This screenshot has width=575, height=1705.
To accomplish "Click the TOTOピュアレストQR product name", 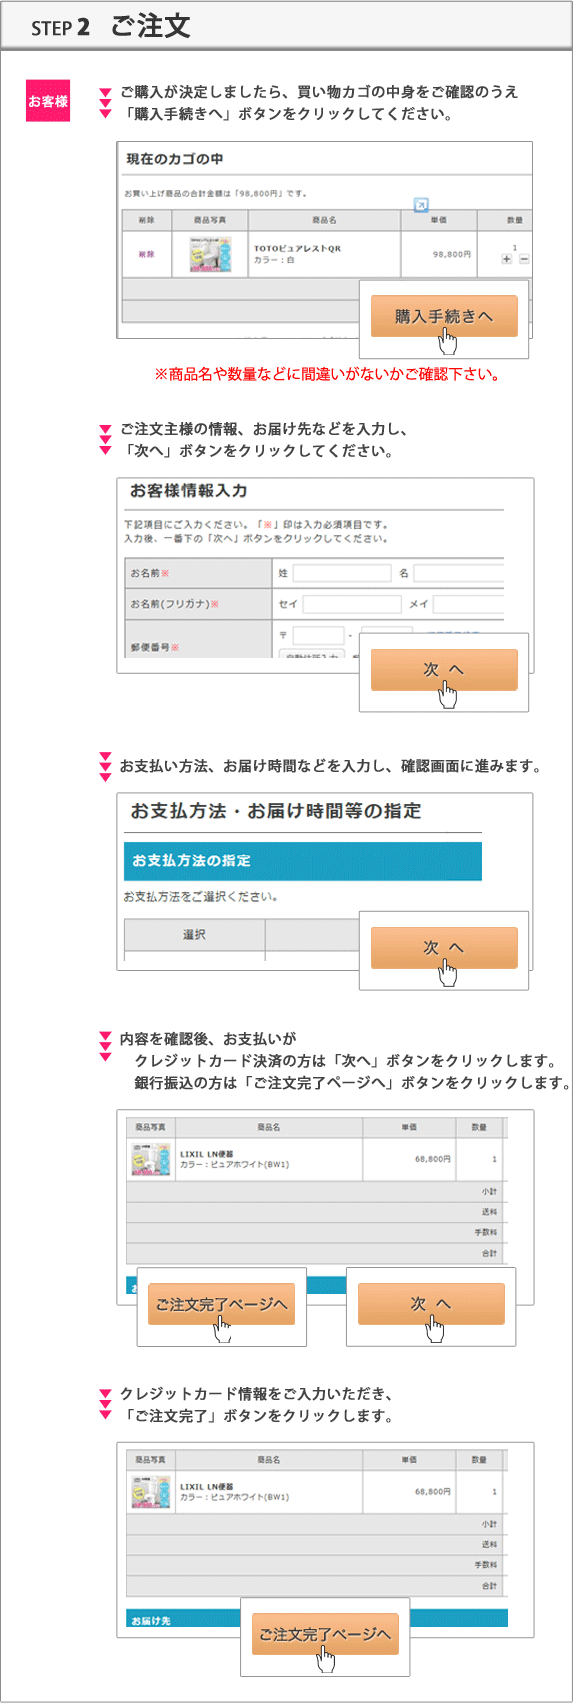I will (297, 248).
